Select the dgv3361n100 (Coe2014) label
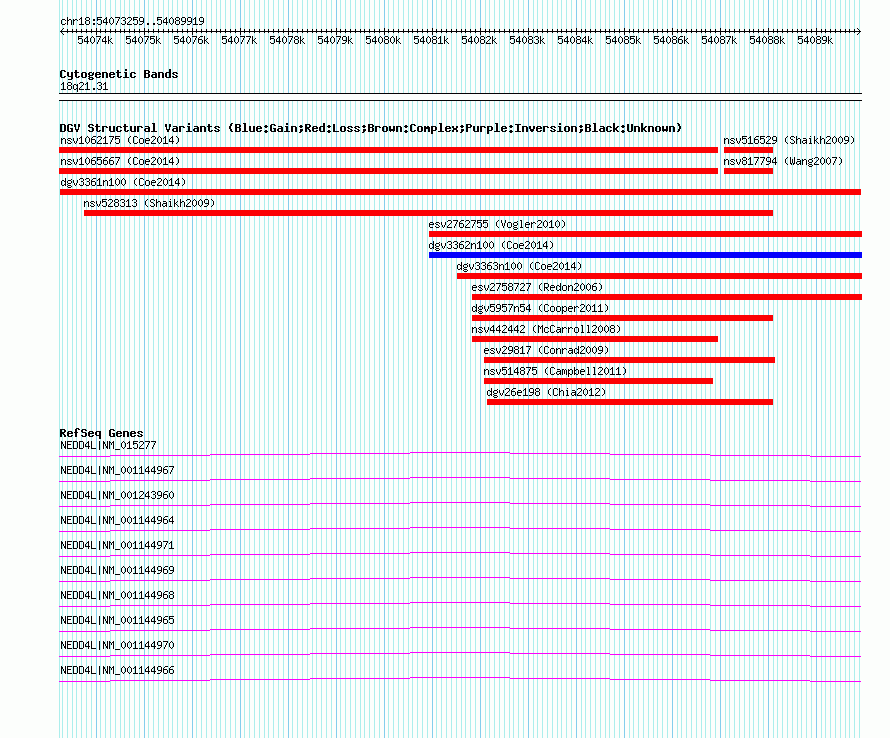The height and width of the screenshot is (738, 890). [x=123, y=182]
